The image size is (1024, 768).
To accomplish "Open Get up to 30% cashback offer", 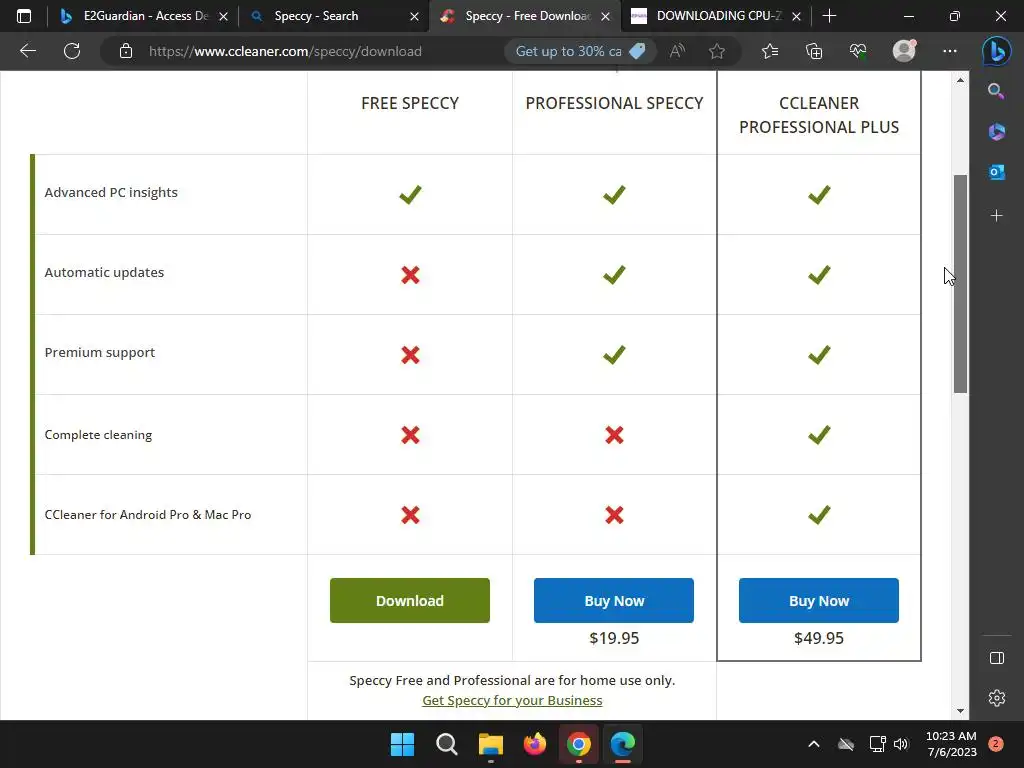I will [579, 51].
